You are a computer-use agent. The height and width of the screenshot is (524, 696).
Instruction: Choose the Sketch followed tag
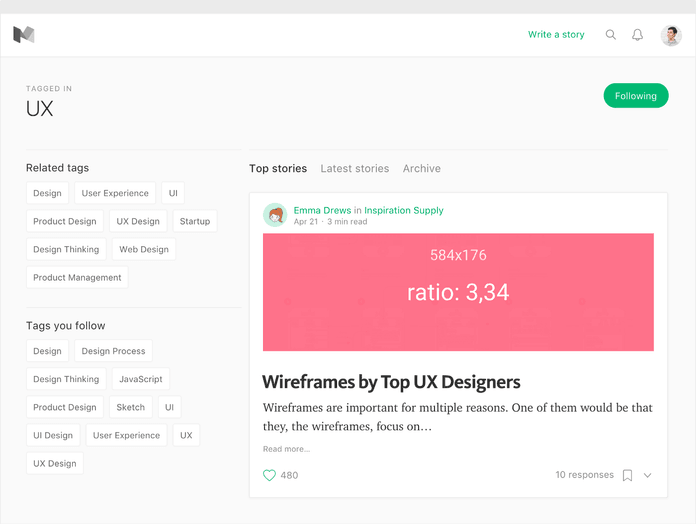pos(131,407)
